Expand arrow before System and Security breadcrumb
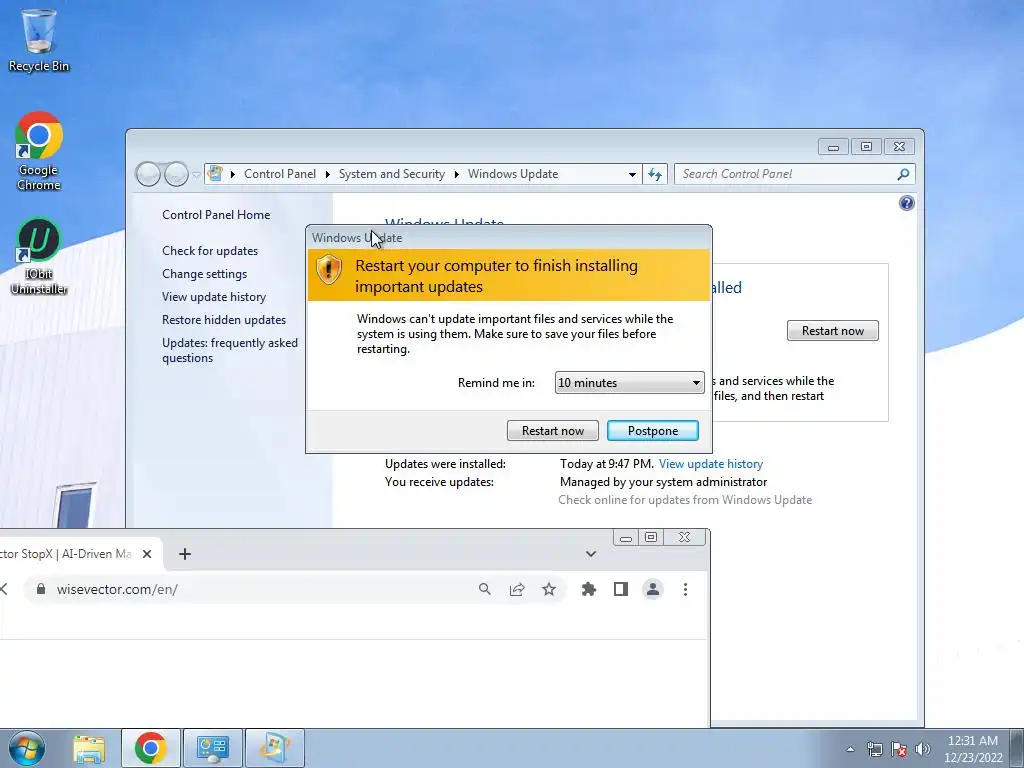Viewport: 1024px width, 768px height. [x=327, y=174]
